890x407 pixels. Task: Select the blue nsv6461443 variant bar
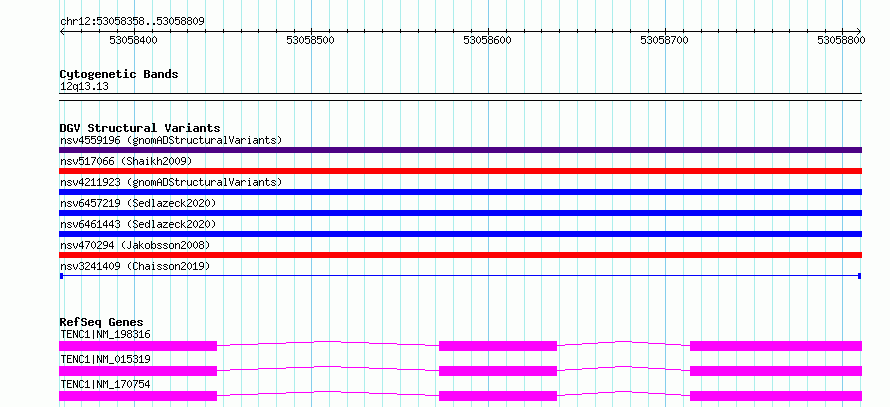pyautogui.click(x=460, y=234)
